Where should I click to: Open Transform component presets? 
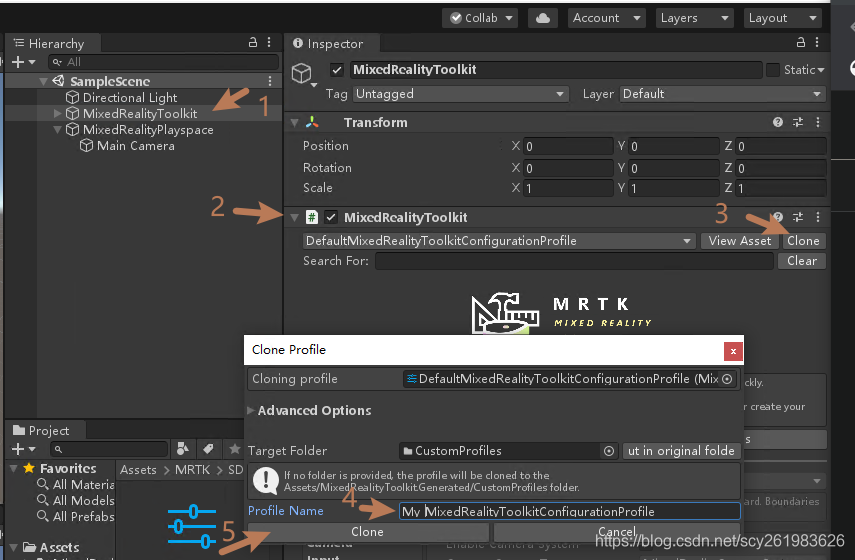pyautogui.click(x=798, y=122)
